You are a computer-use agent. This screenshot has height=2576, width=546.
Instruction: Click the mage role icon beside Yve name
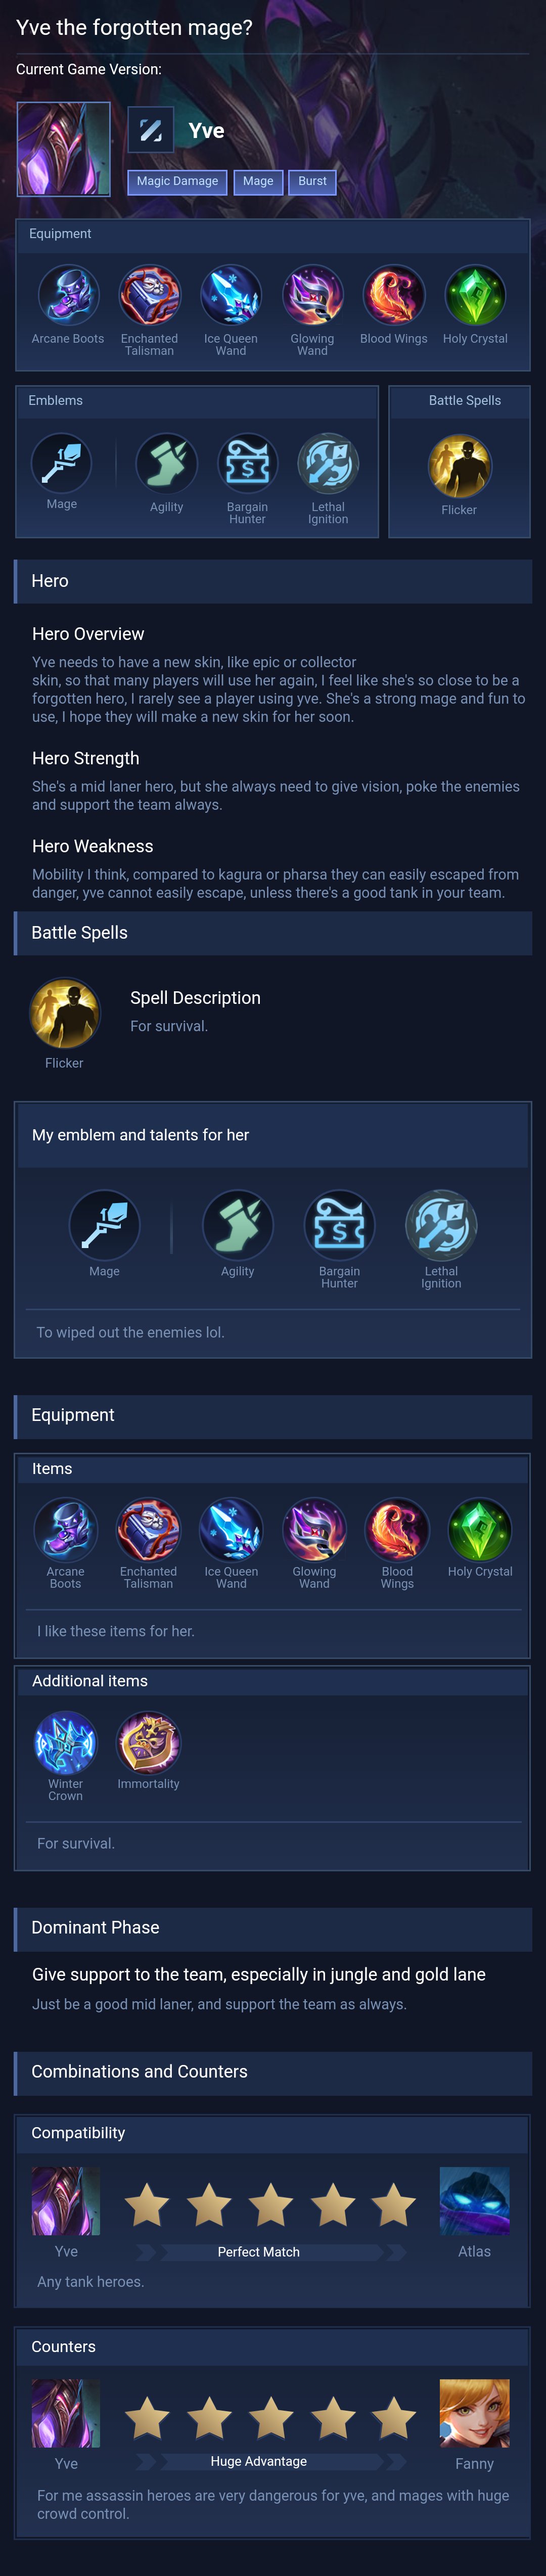tap(151, 130)
